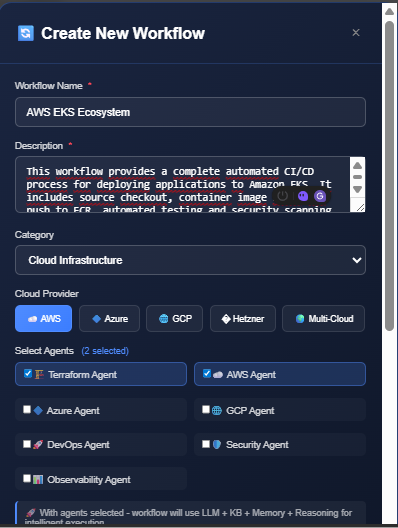Viewport: 398px width, 528px height.
Task: Click the Description textarea up arrow
Action: tap(358, 165)
